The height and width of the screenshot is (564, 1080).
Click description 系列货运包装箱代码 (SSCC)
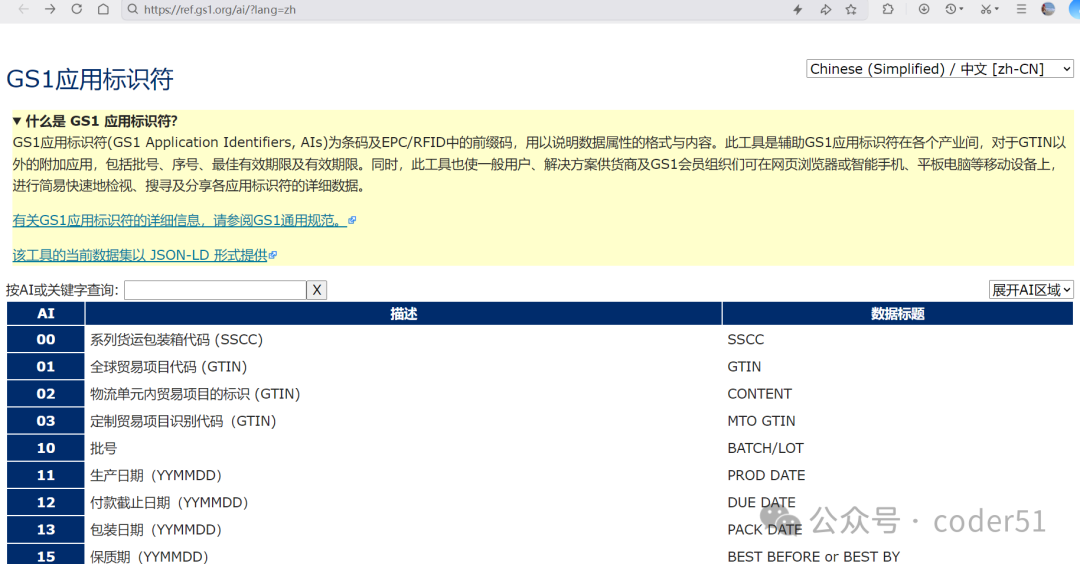(x=176, y=340)
